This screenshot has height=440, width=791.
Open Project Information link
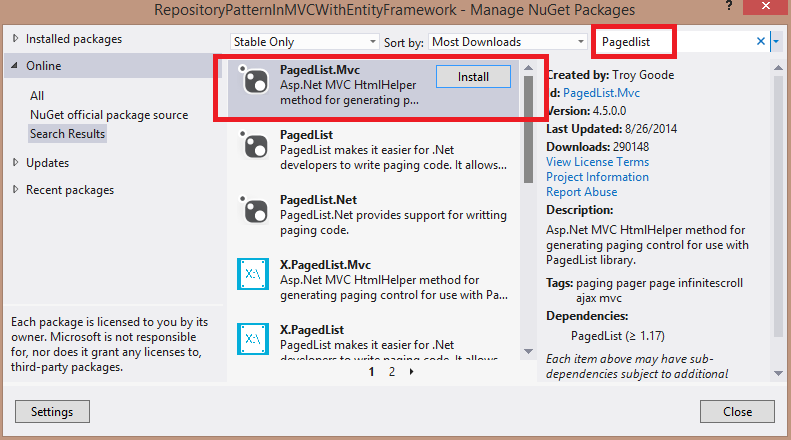click(x=597, y=177)
